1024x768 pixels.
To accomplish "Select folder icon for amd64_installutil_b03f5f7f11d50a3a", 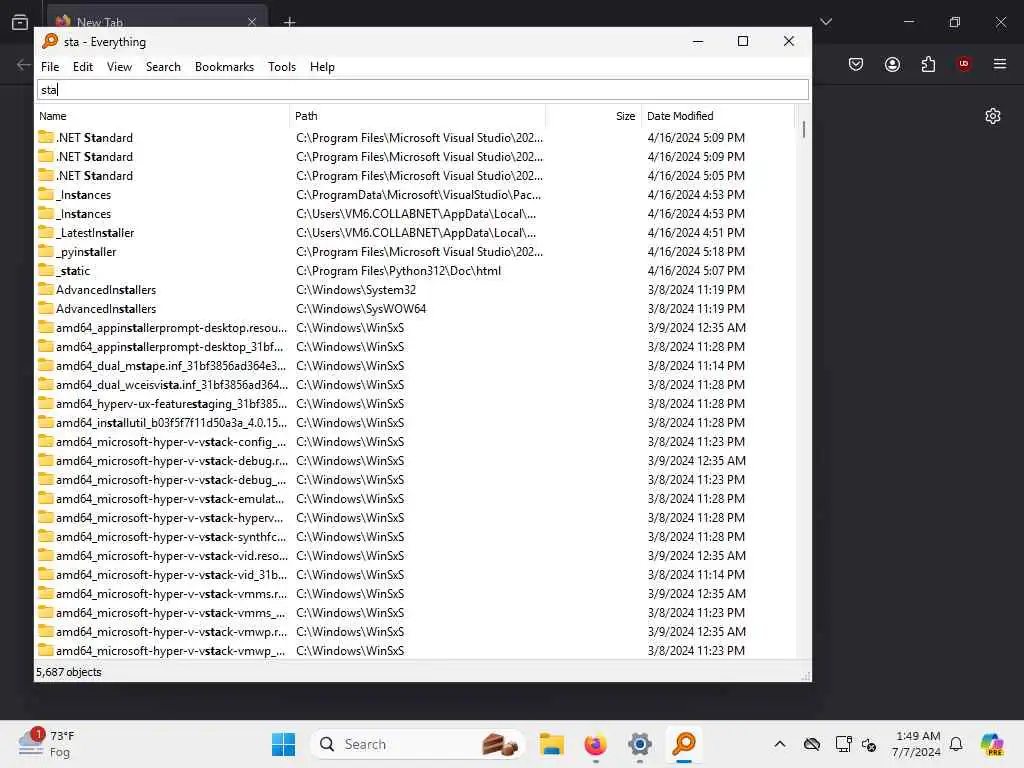I will (46, 423).
